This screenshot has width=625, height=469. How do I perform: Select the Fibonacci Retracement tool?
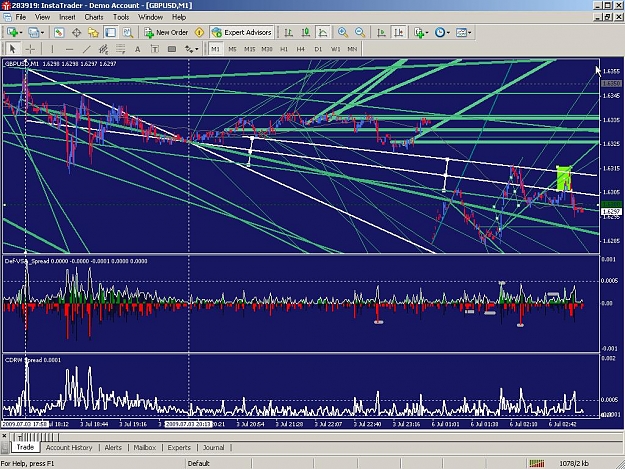[x=120, y=49]
